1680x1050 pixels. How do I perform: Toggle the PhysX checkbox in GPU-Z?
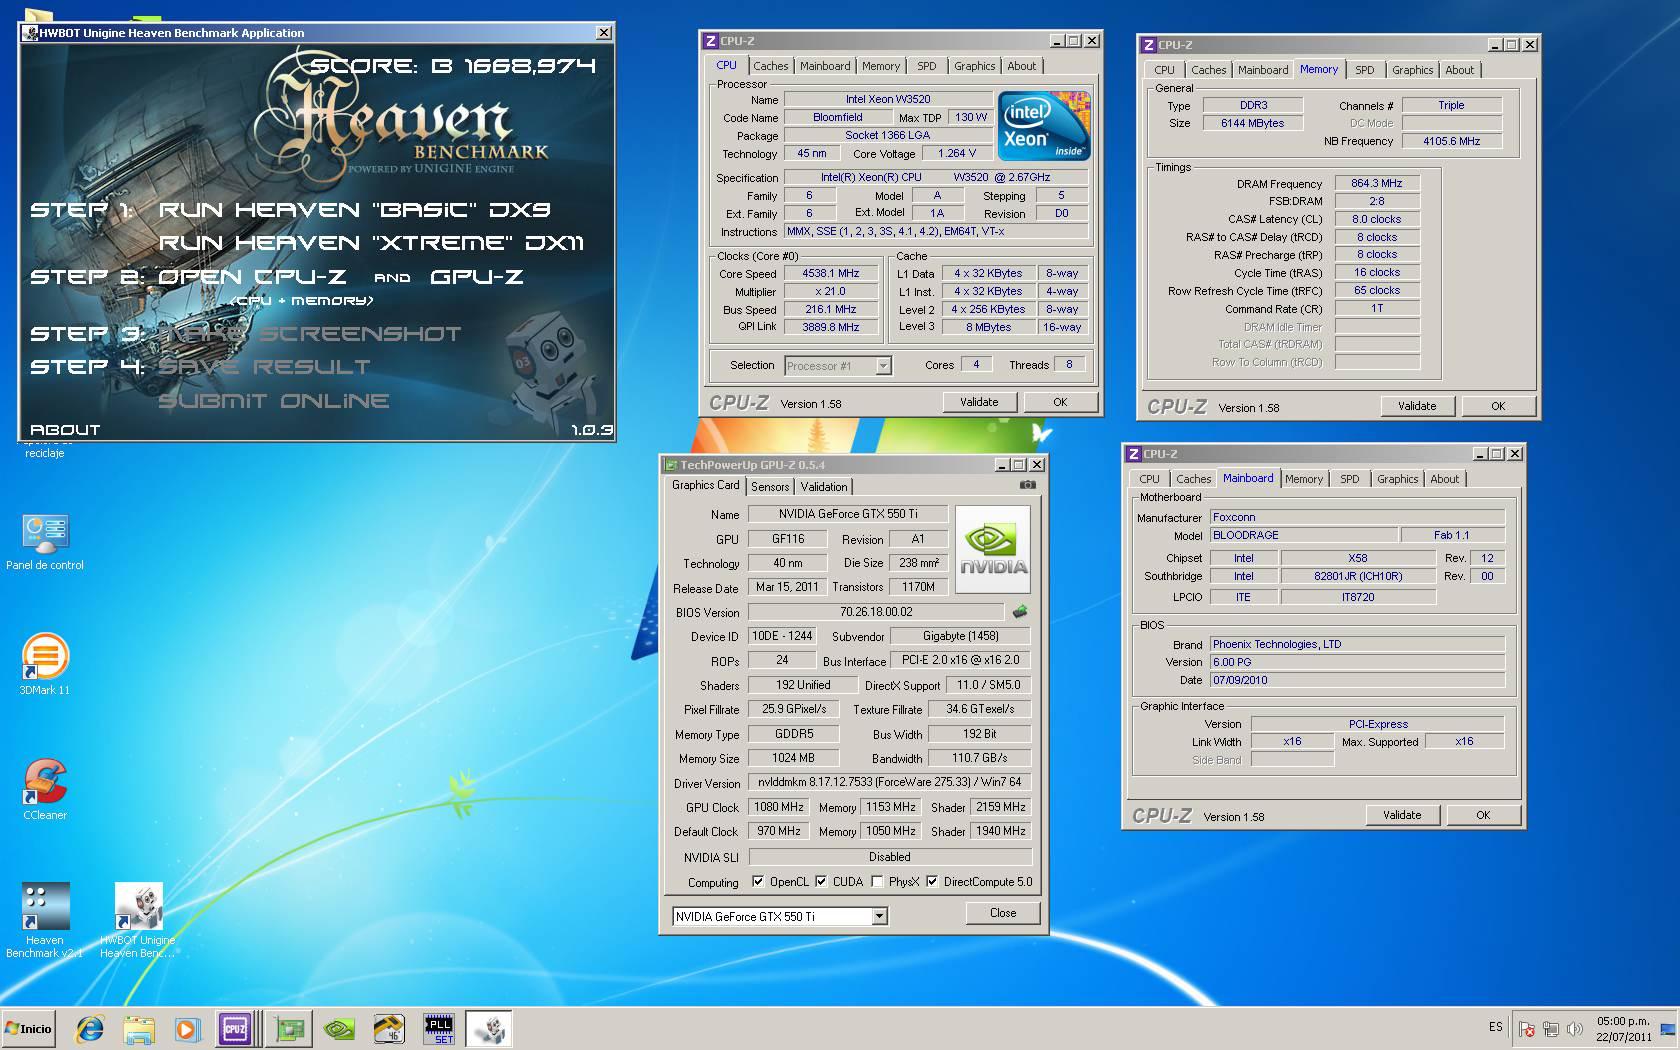pos(877,881)
